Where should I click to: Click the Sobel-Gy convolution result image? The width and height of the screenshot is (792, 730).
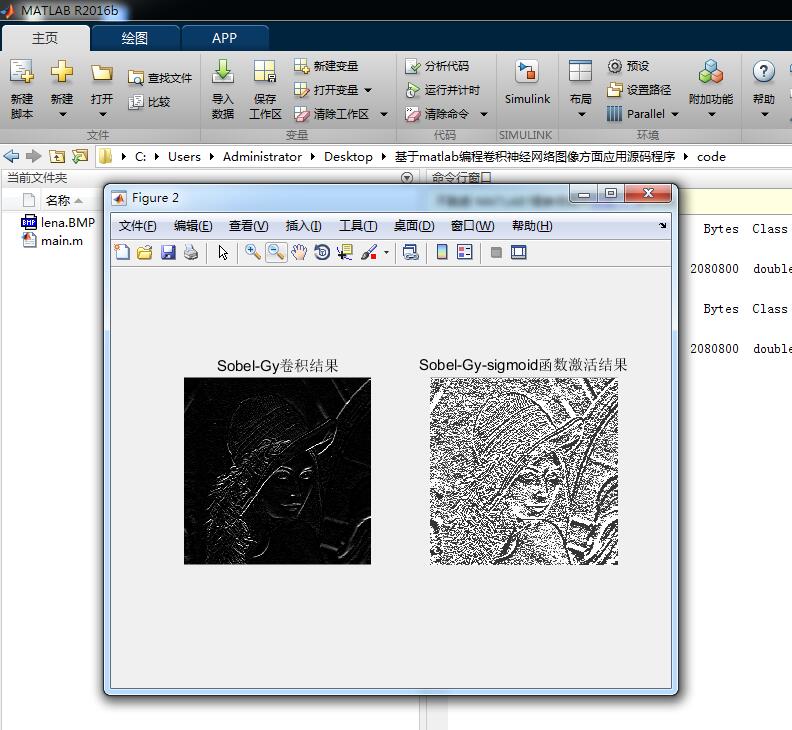click(x=277, y=471)
